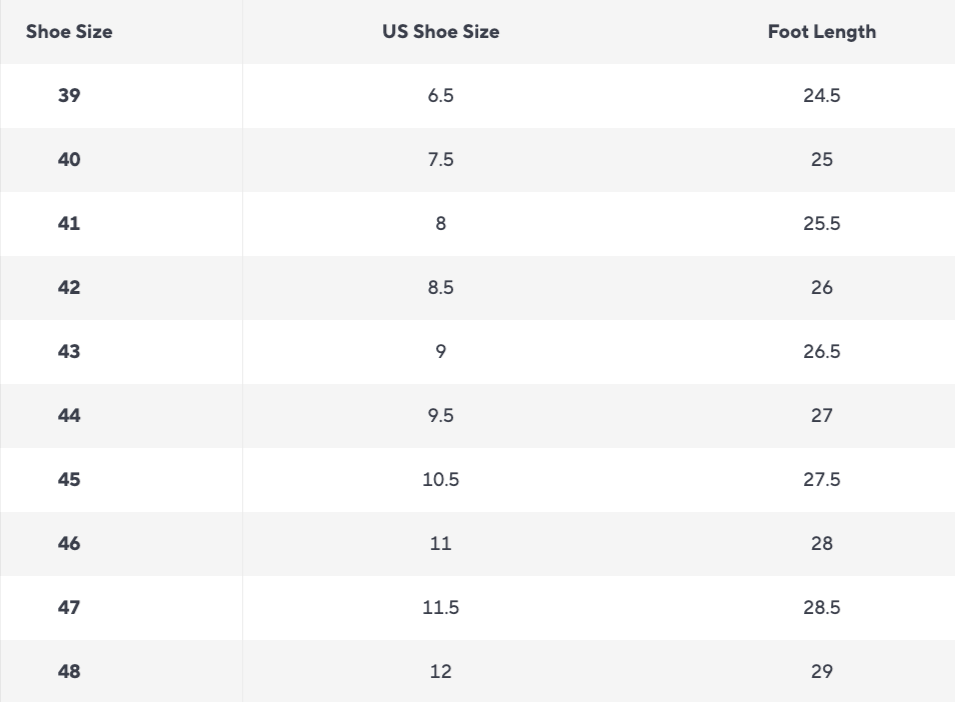Select shoe size 48 cell
This screenshot has height=702, width=955.
[69, 672]
